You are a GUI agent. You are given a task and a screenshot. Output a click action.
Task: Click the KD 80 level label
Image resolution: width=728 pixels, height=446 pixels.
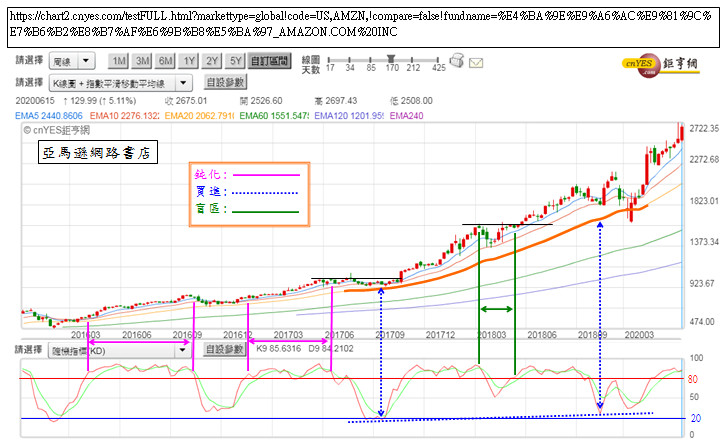(x=692, y=379)
